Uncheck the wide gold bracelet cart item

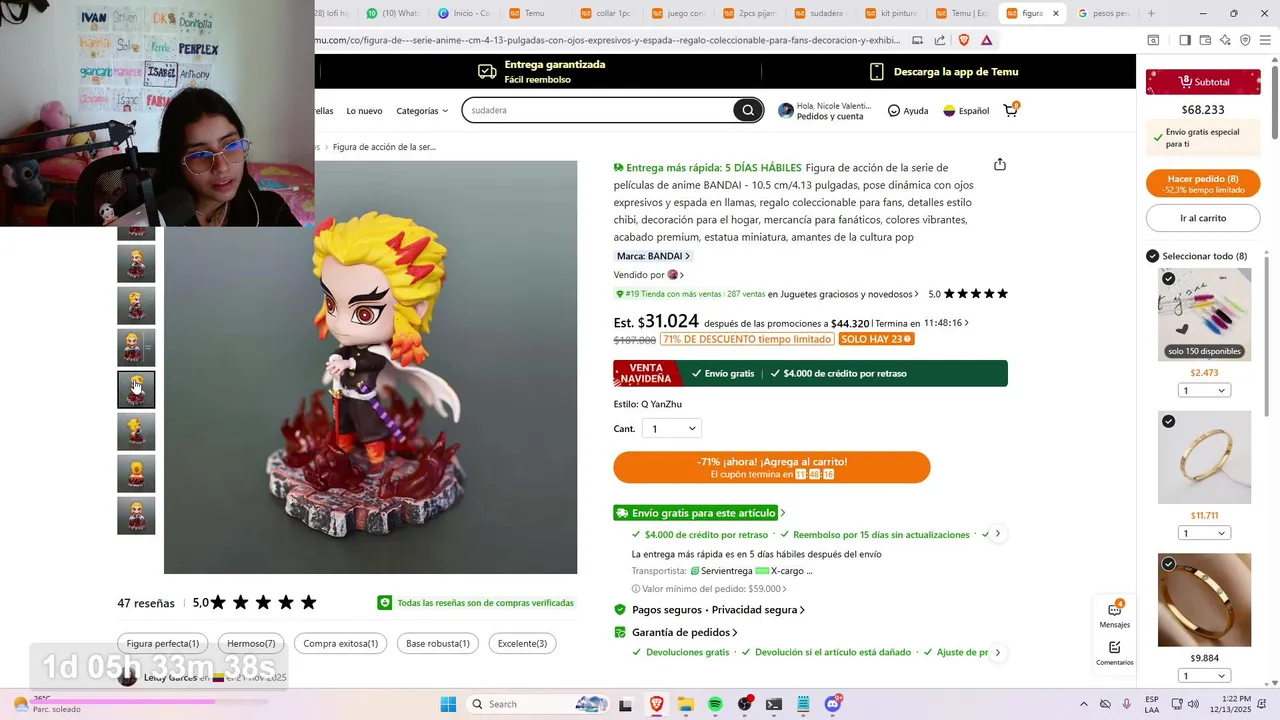pos(1168,565)
